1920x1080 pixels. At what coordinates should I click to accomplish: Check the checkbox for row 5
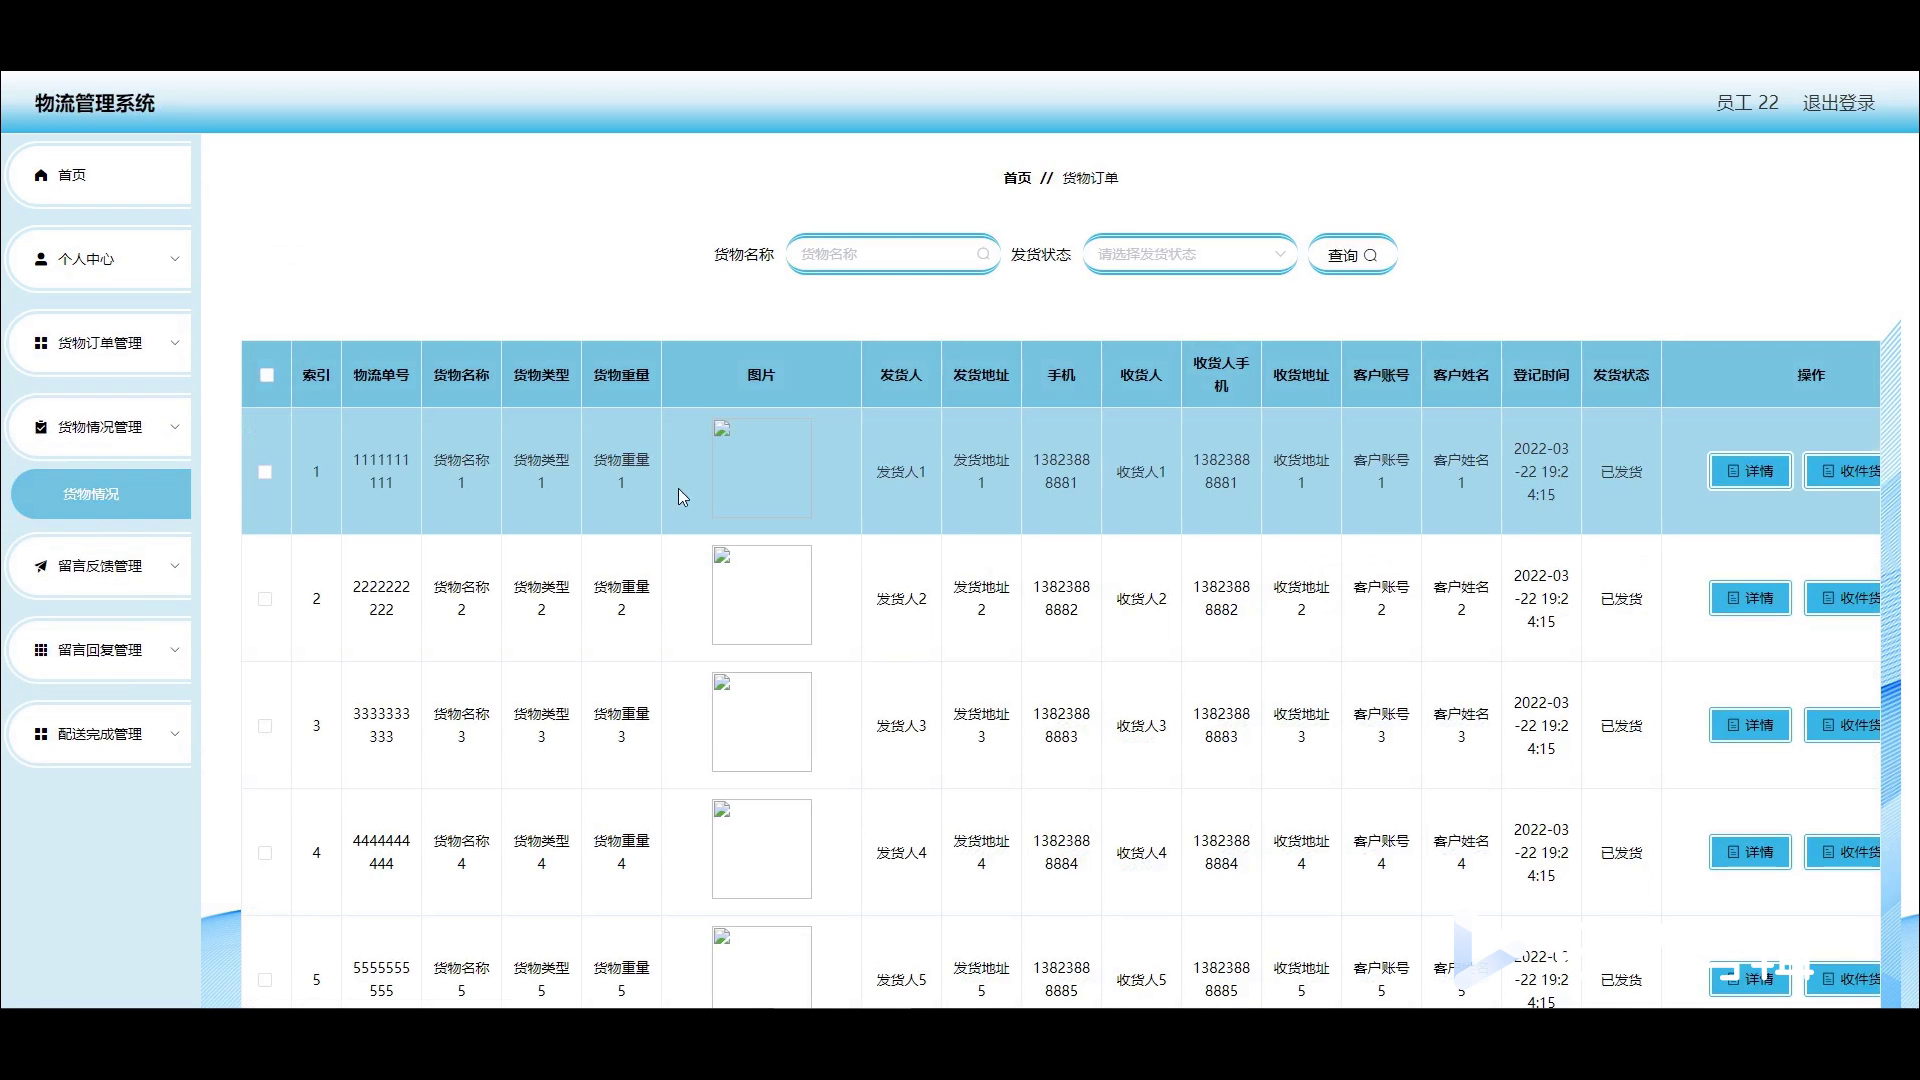point(265,980)
